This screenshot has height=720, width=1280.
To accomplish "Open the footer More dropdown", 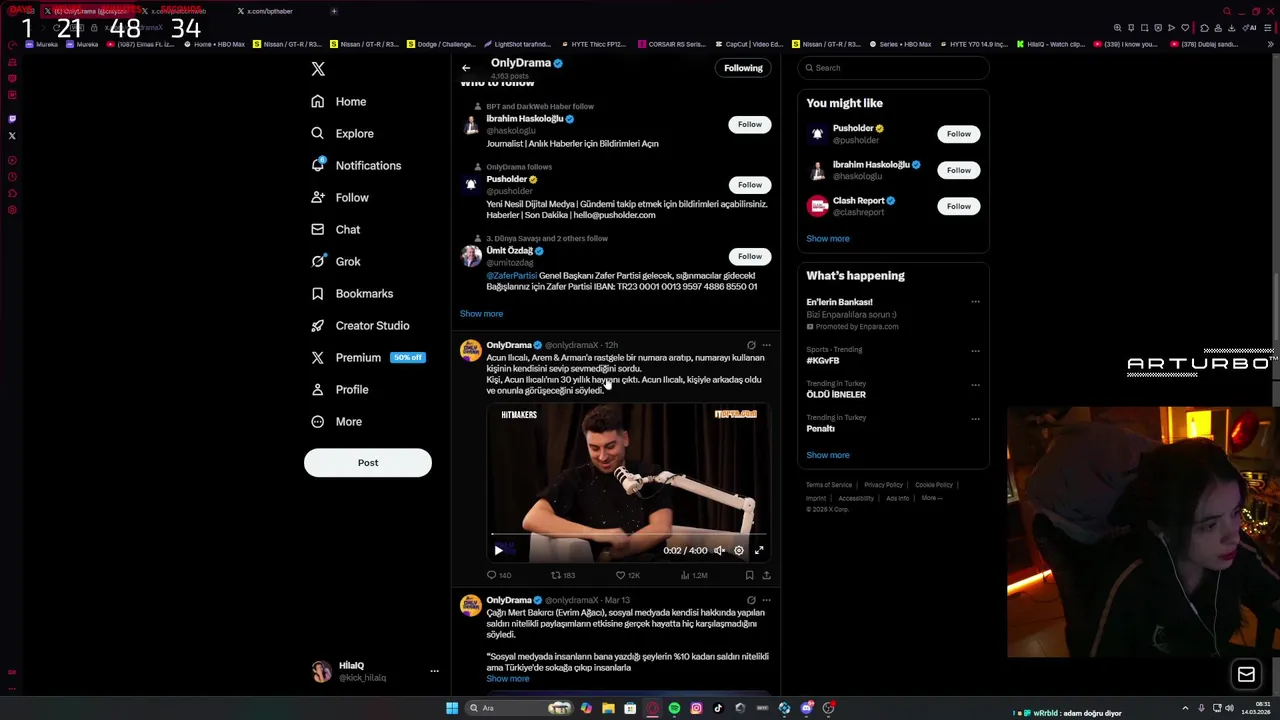I will point(931,498).
